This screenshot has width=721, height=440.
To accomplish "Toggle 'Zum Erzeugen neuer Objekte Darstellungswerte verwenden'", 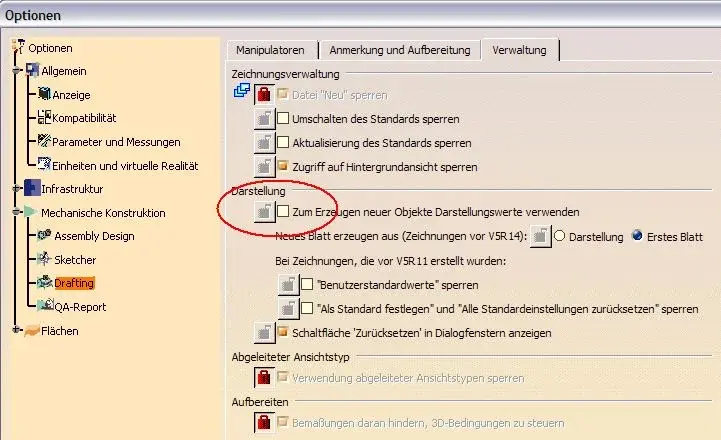I will pos(283,212).
